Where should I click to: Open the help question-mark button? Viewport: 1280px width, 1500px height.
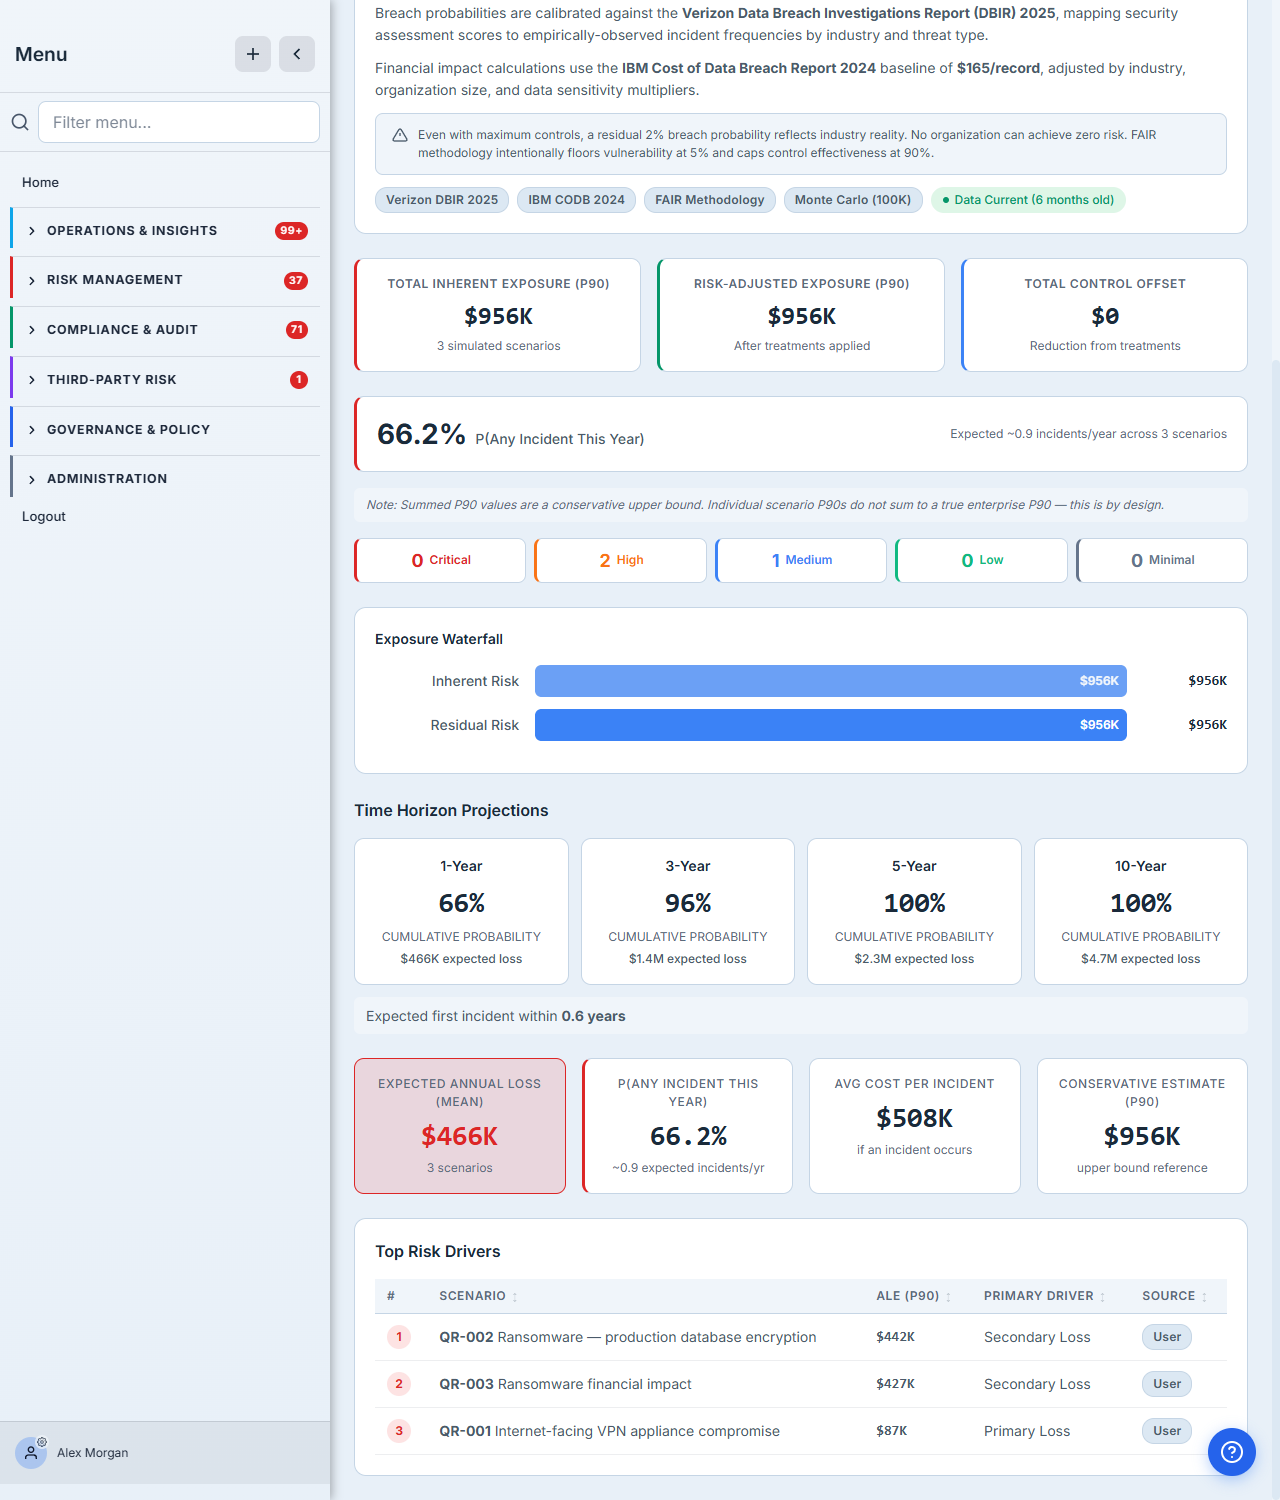(1232, 1452)
